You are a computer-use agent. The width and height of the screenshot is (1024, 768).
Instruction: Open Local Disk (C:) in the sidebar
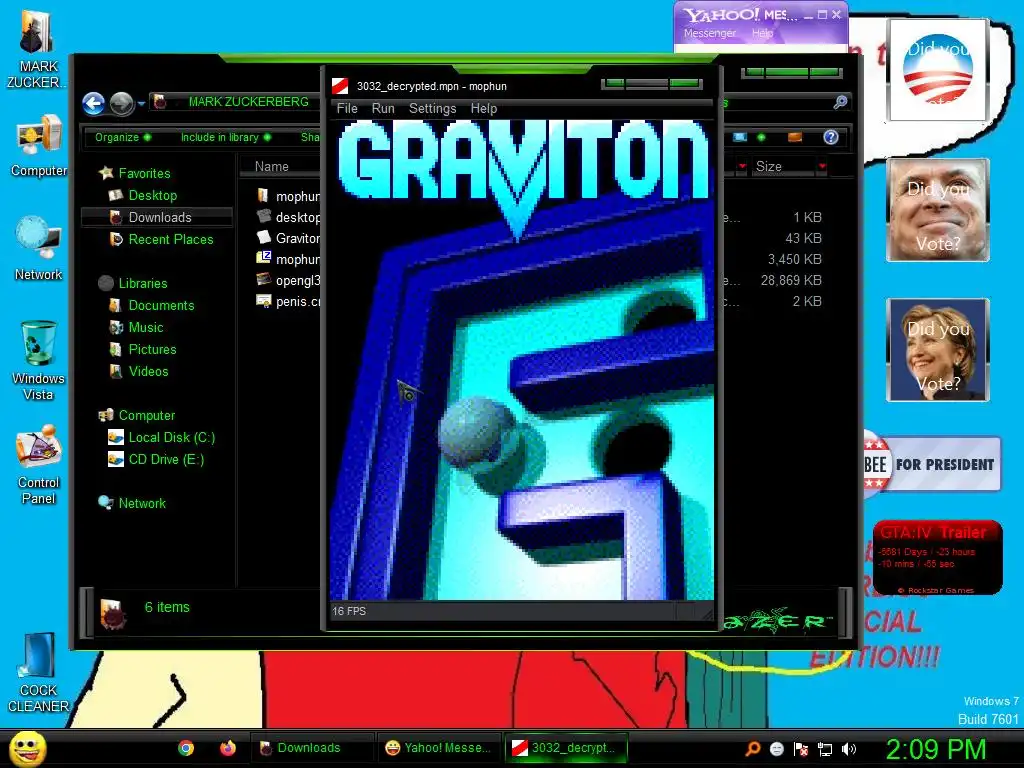171,438
